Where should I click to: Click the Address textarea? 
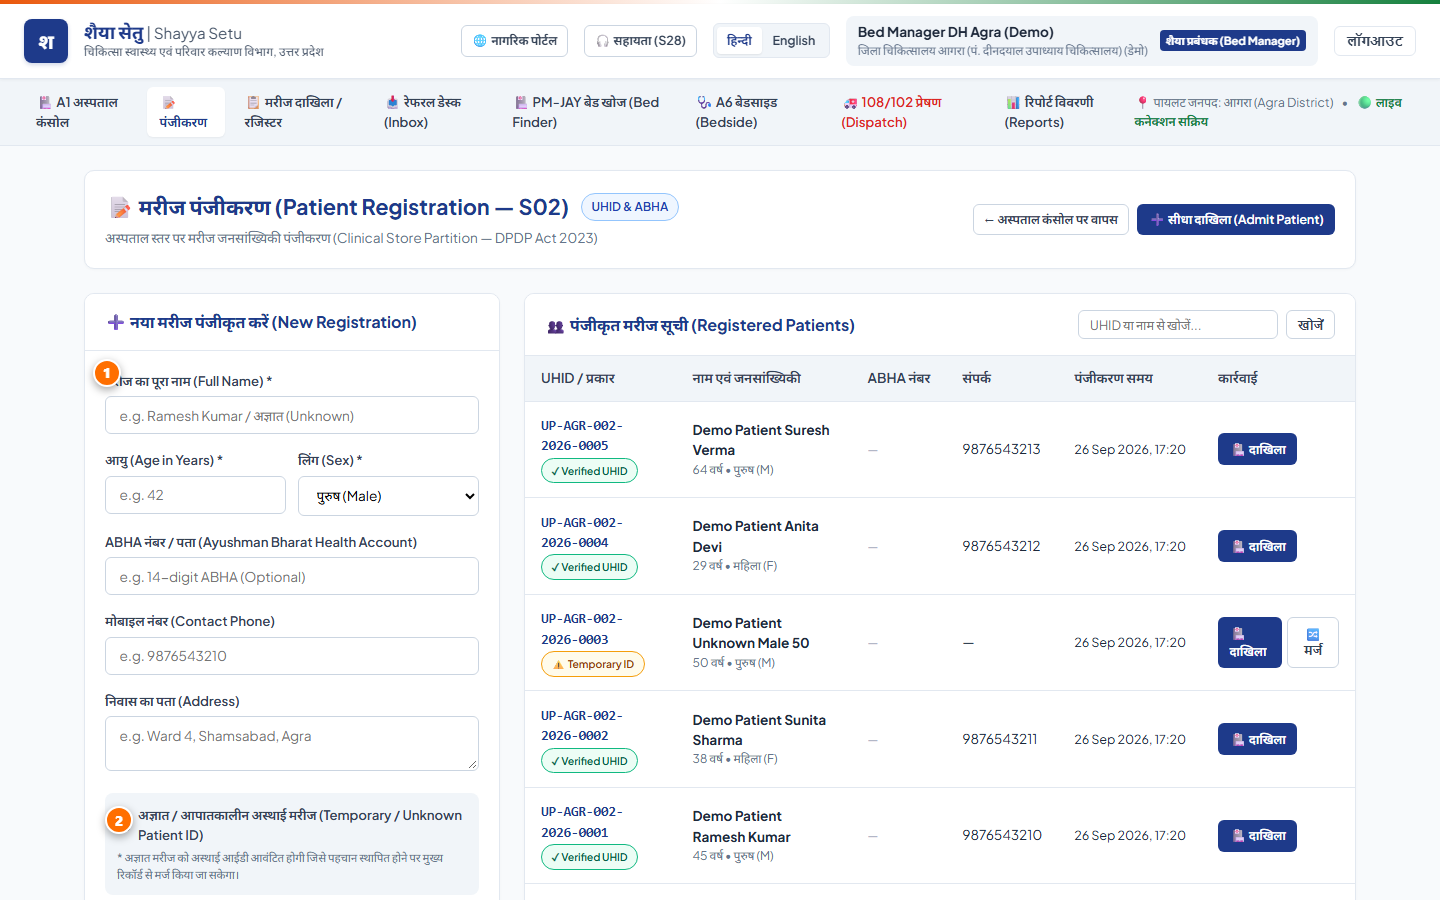tap(292, 743)
